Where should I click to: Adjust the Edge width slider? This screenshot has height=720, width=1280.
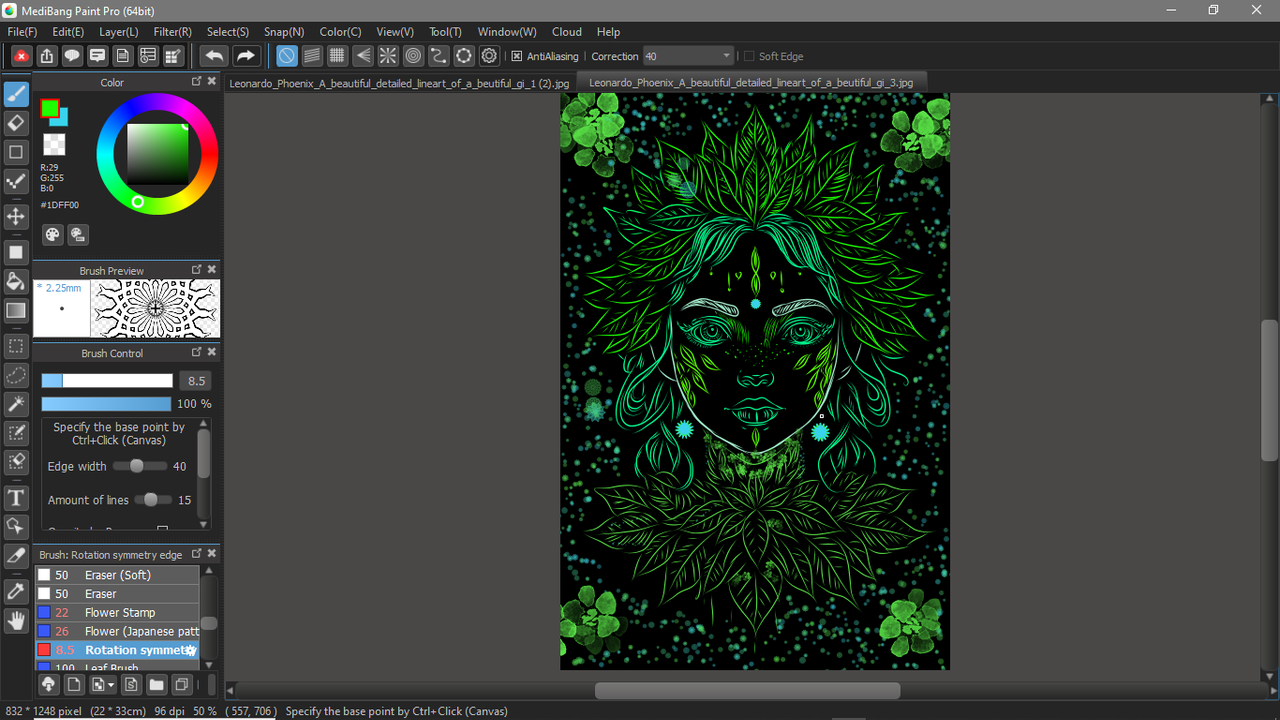[139, 466]
